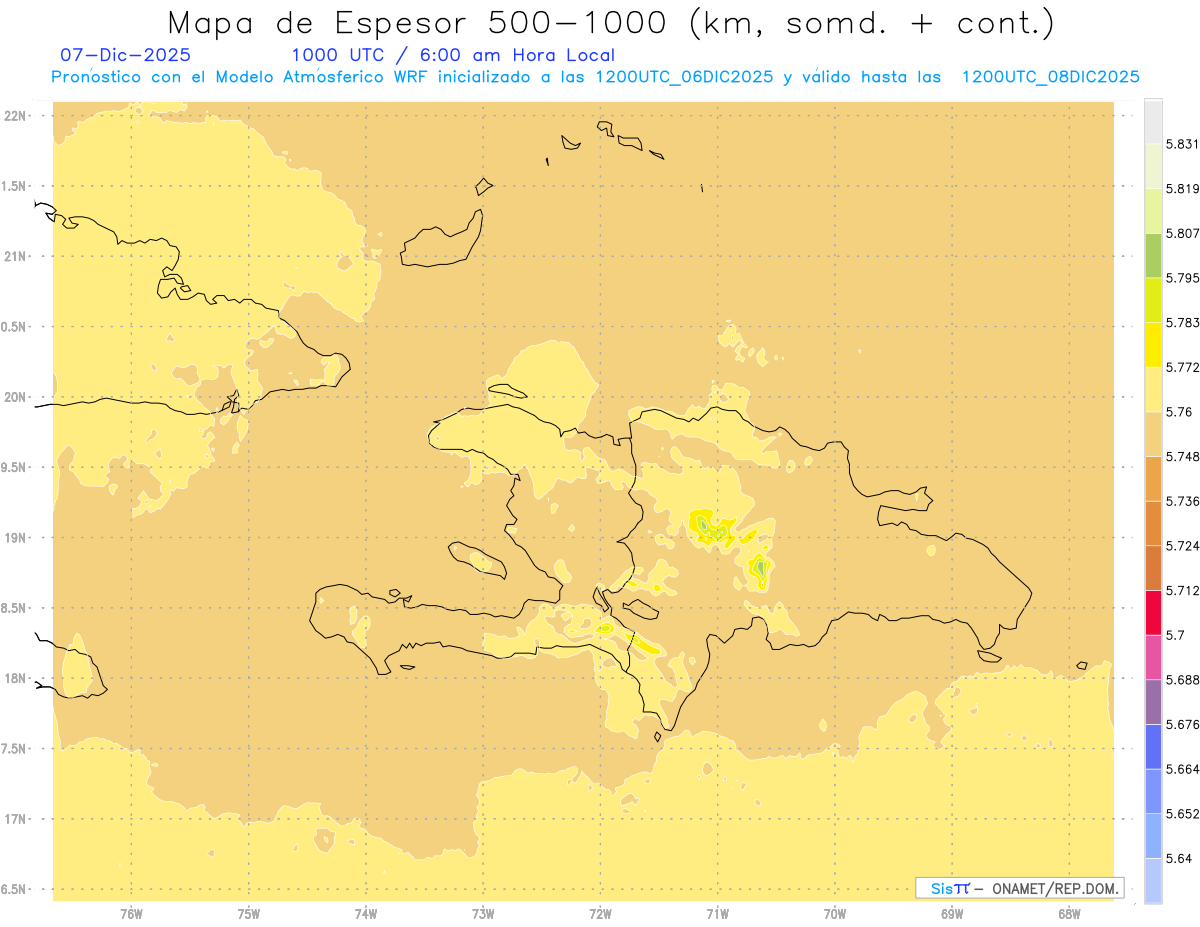Click the color bar value '5.748'
1200x927 pixels.
point(1182,456)
